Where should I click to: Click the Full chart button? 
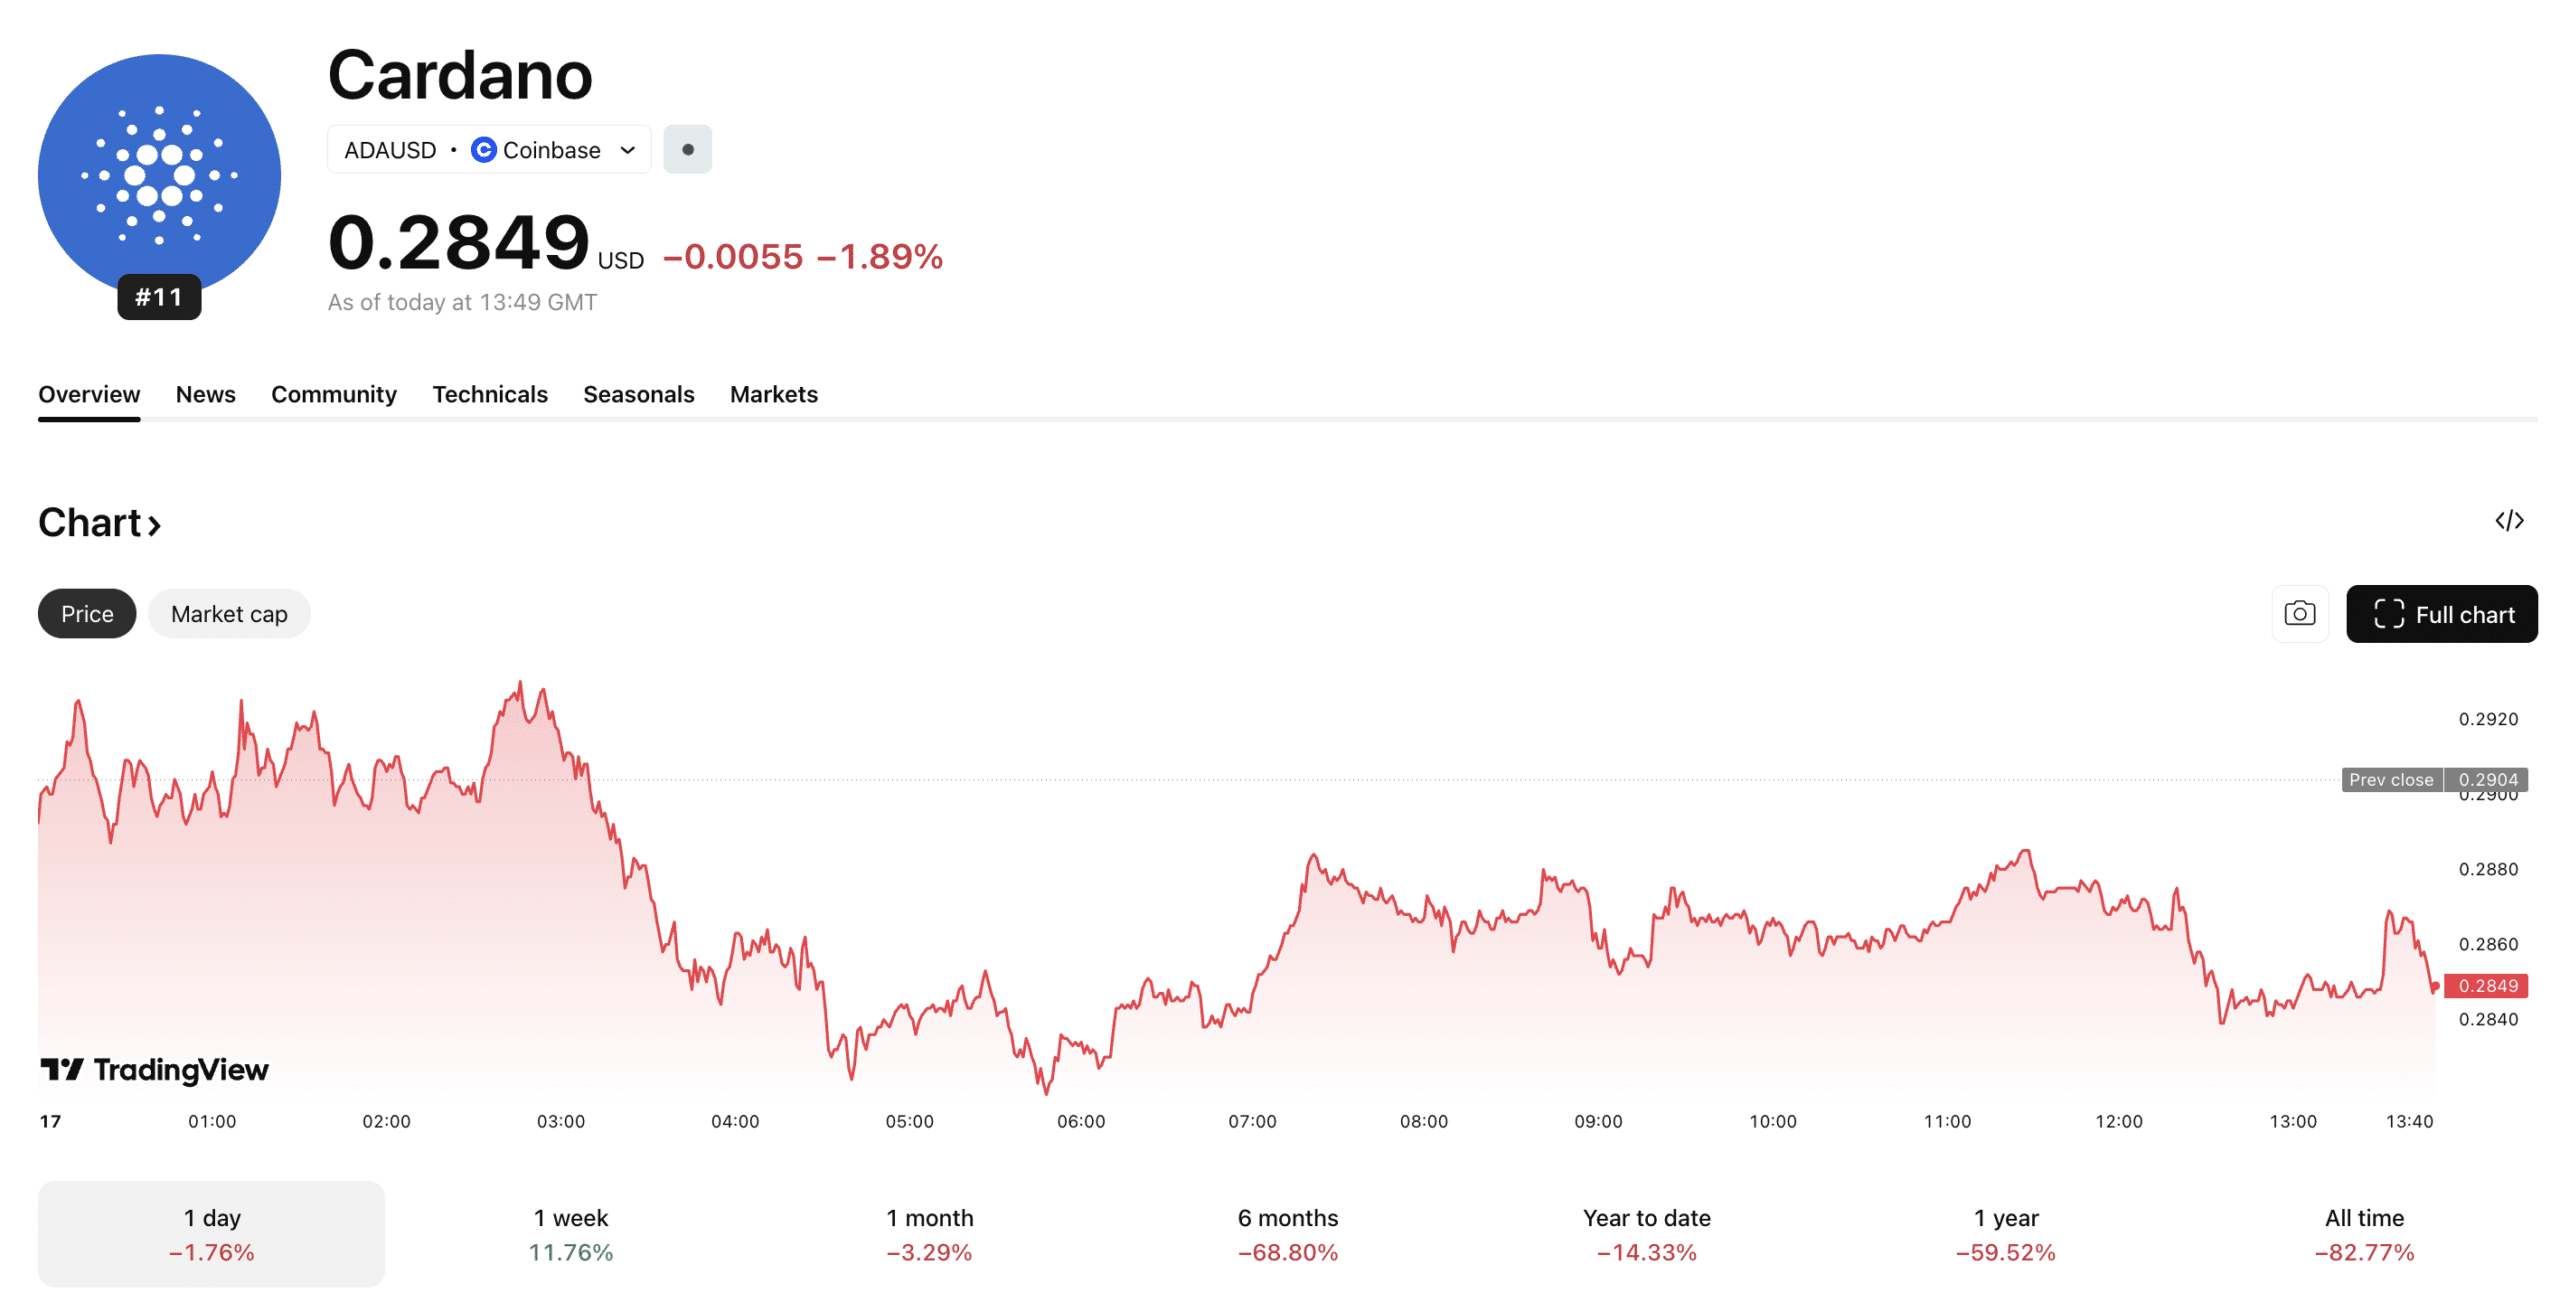coord(2442,614)
